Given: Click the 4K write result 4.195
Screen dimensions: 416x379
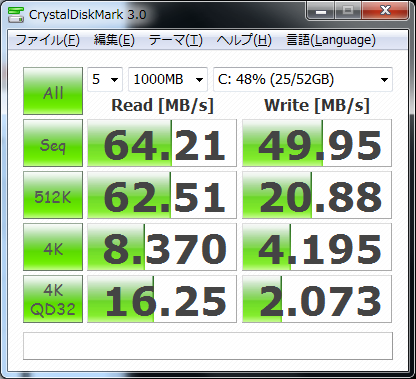Looking at the screenshot, I should (317, 247).
